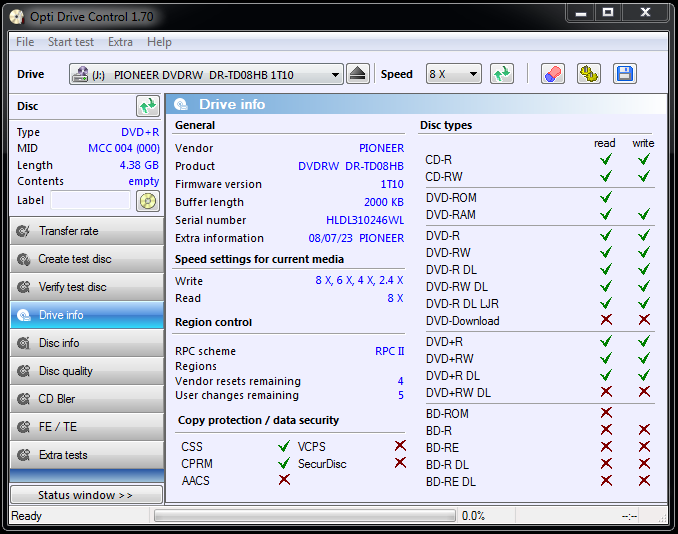Image resolution: width=678 pixels, height=534 pixels.
Task: Open Extra tests page
Action: [x=87, y=455]
